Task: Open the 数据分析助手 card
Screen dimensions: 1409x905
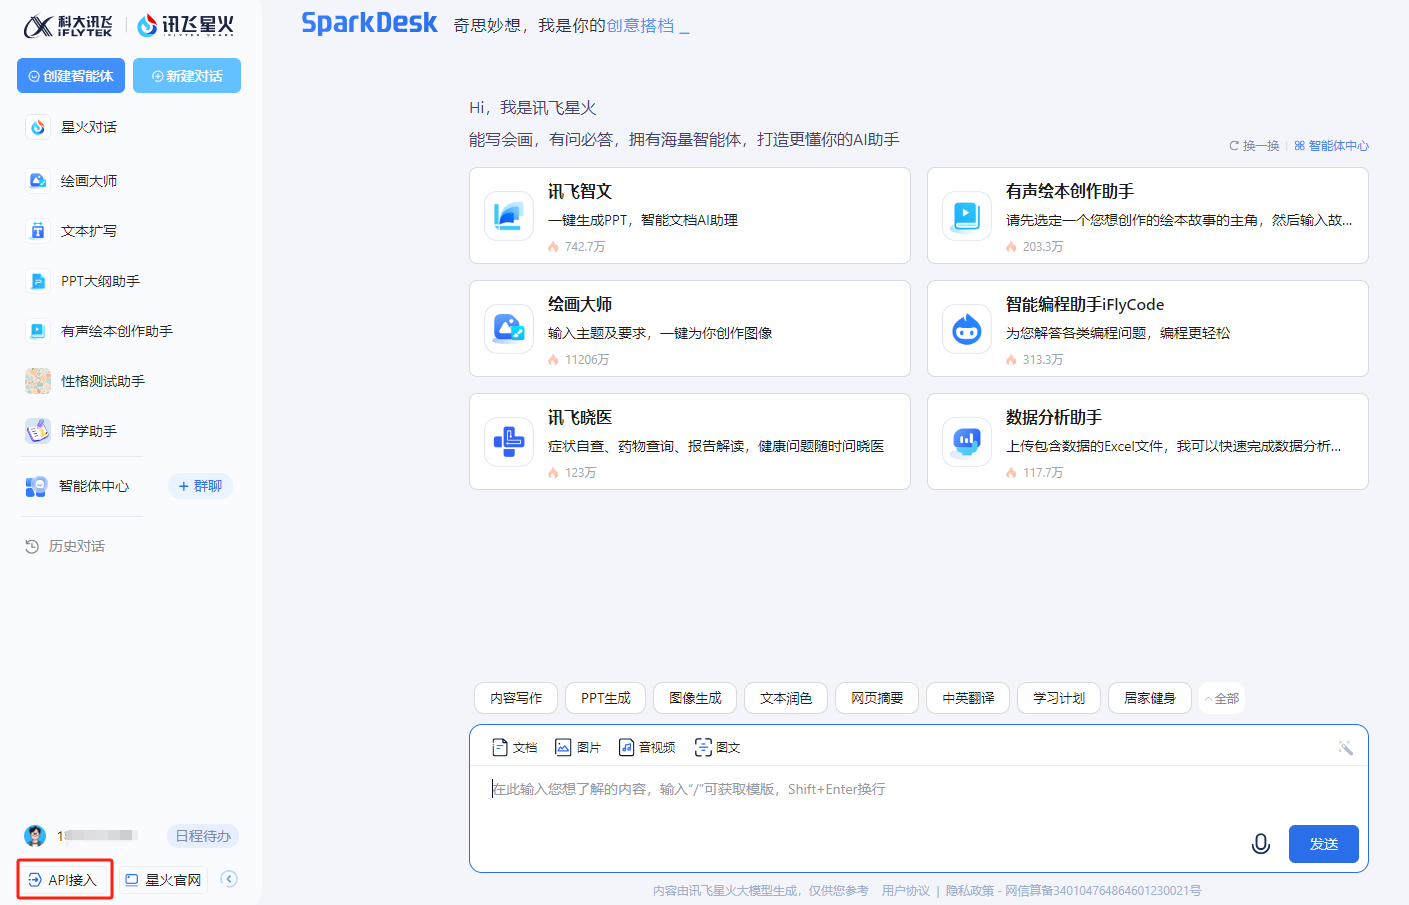Action: [1148, 442]
